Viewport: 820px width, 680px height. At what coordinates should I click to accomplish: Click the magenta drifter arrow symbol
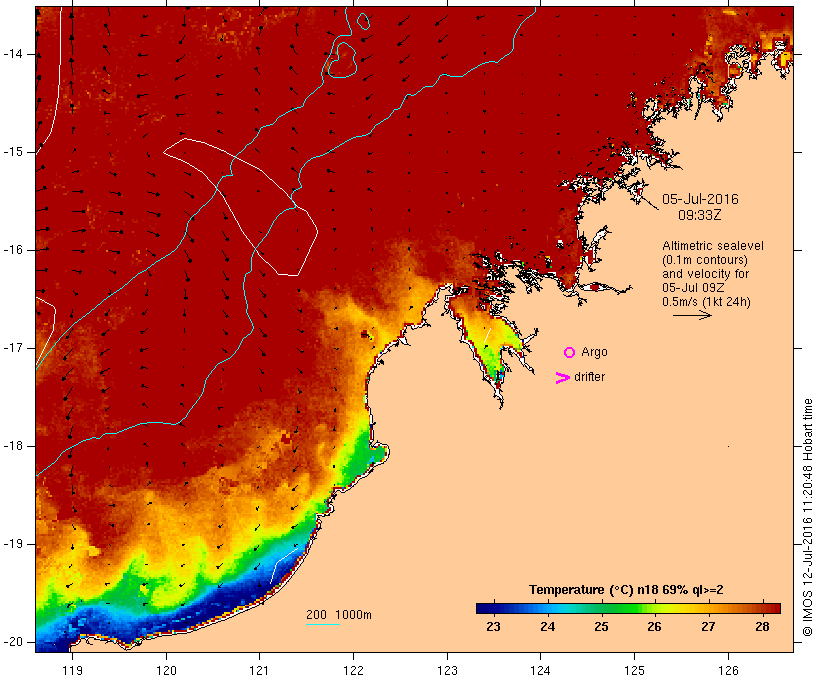(563, 378)
